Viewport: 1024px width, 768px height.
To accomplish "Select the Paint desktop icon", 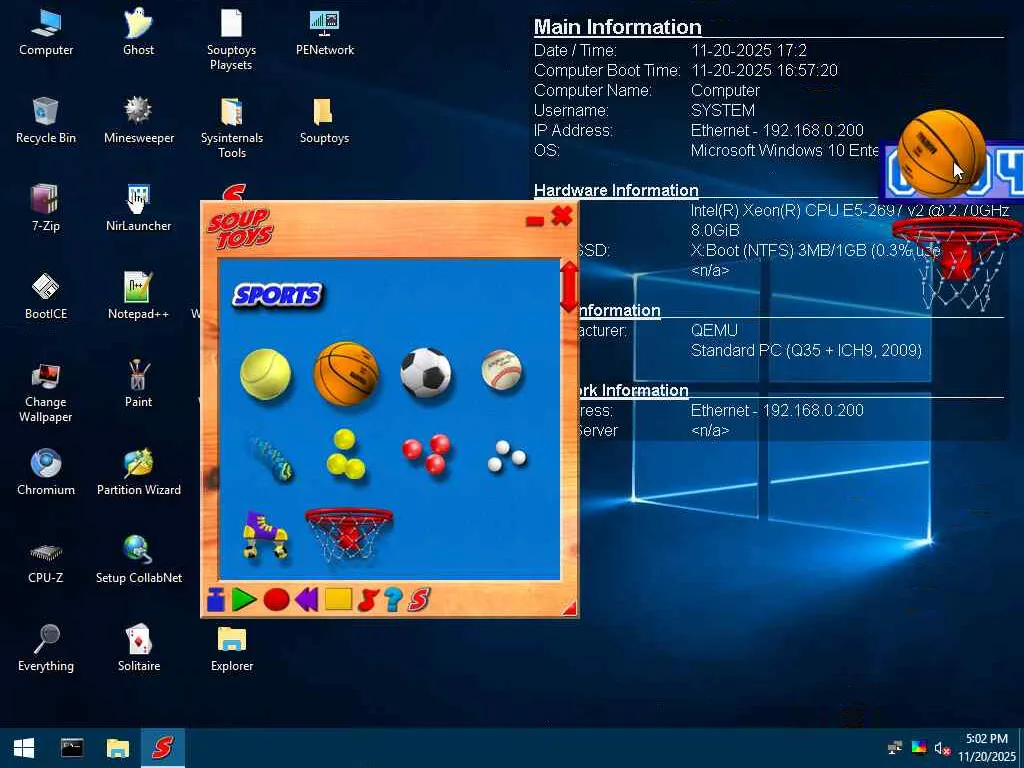I will click(x=138, y=385).
